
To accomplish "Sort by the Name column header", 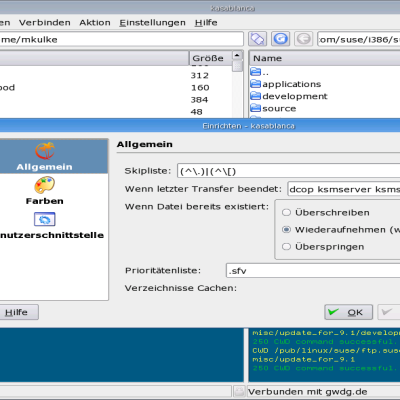I will point(325,58).
